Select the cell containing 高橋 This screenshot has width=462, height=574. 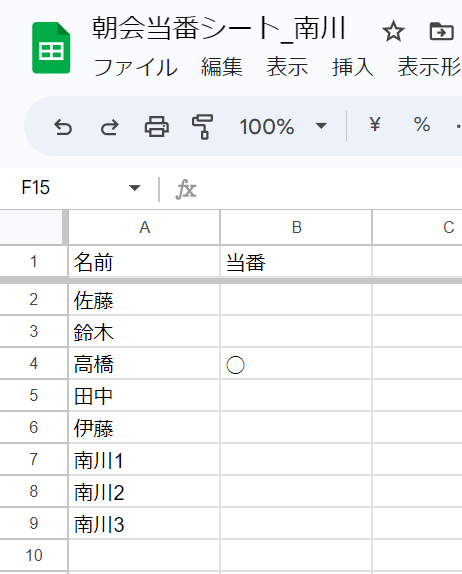[x=144, y=364]
